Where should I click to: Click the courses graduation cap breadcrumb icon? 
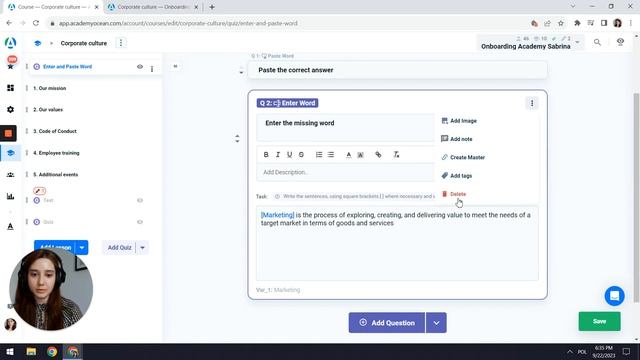[38, 43]
